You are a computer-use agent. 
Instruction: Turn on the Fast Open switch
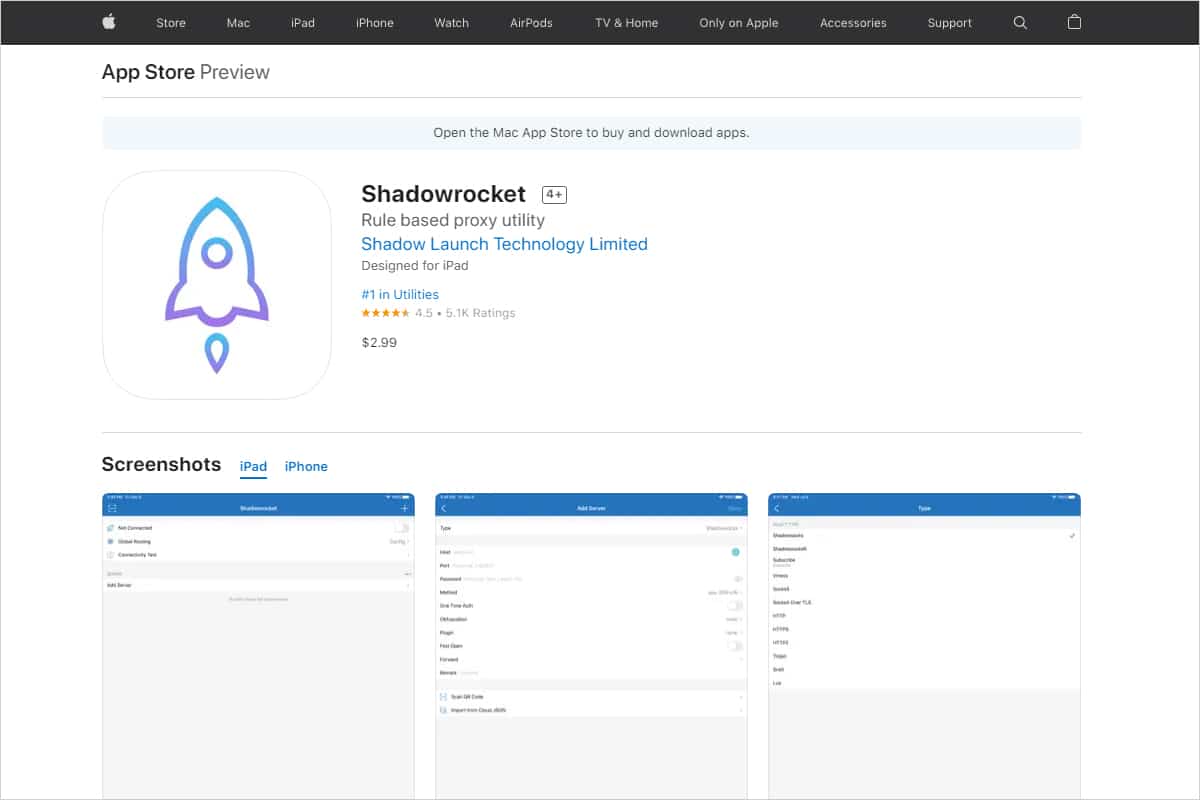735,646
